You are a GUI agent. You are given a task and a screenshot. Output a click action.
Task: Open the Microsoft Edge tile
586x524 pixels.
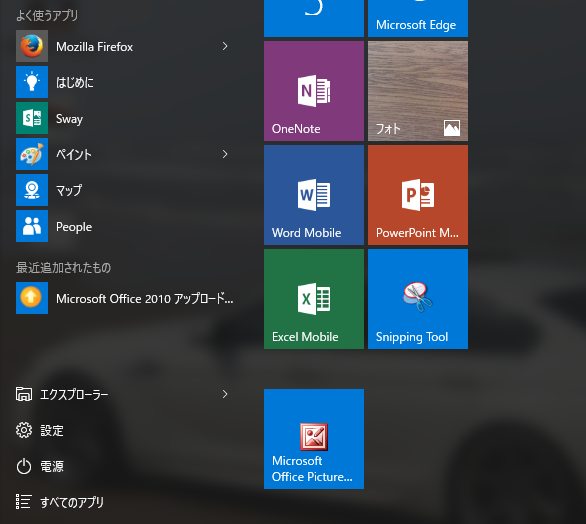pos(418,18)
